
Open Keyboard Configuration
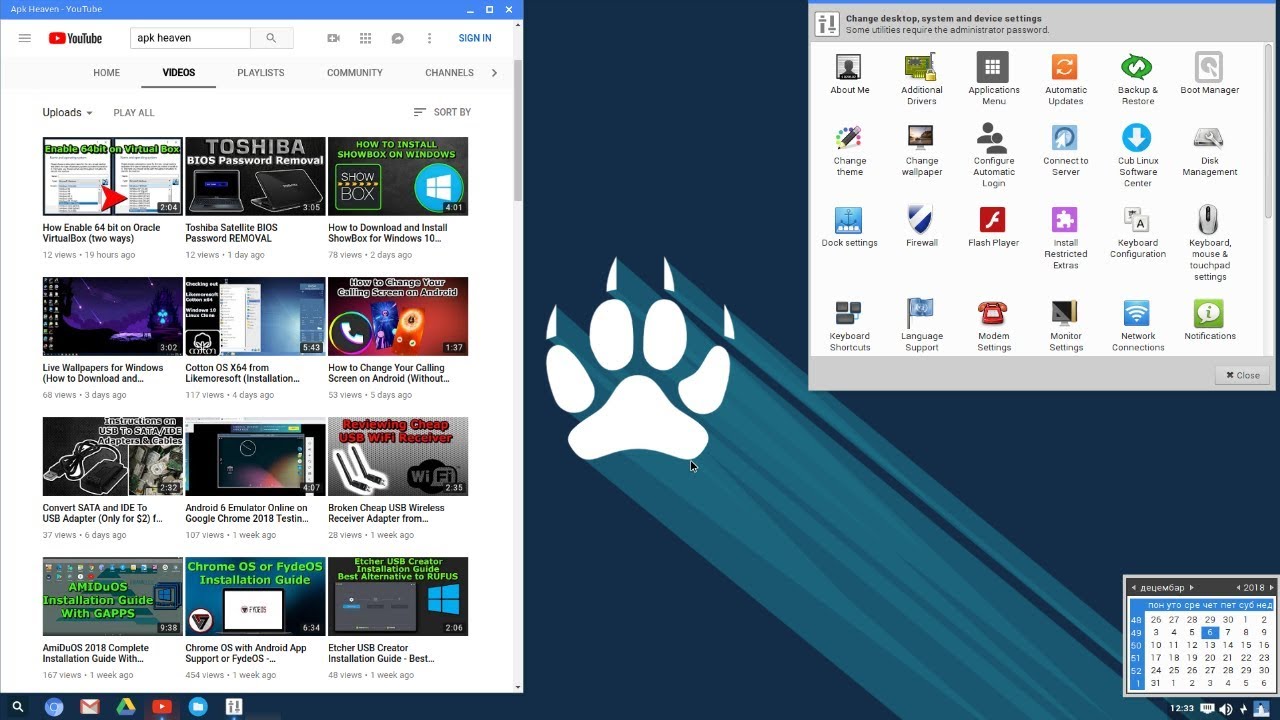pyautogui.click(x=1137, y=232)
